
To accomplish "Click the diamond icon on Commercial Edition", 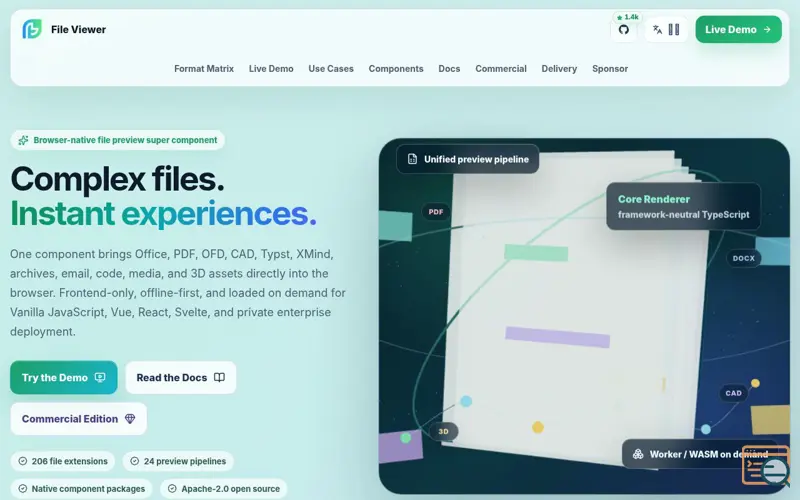I will [x=130, y=419].
